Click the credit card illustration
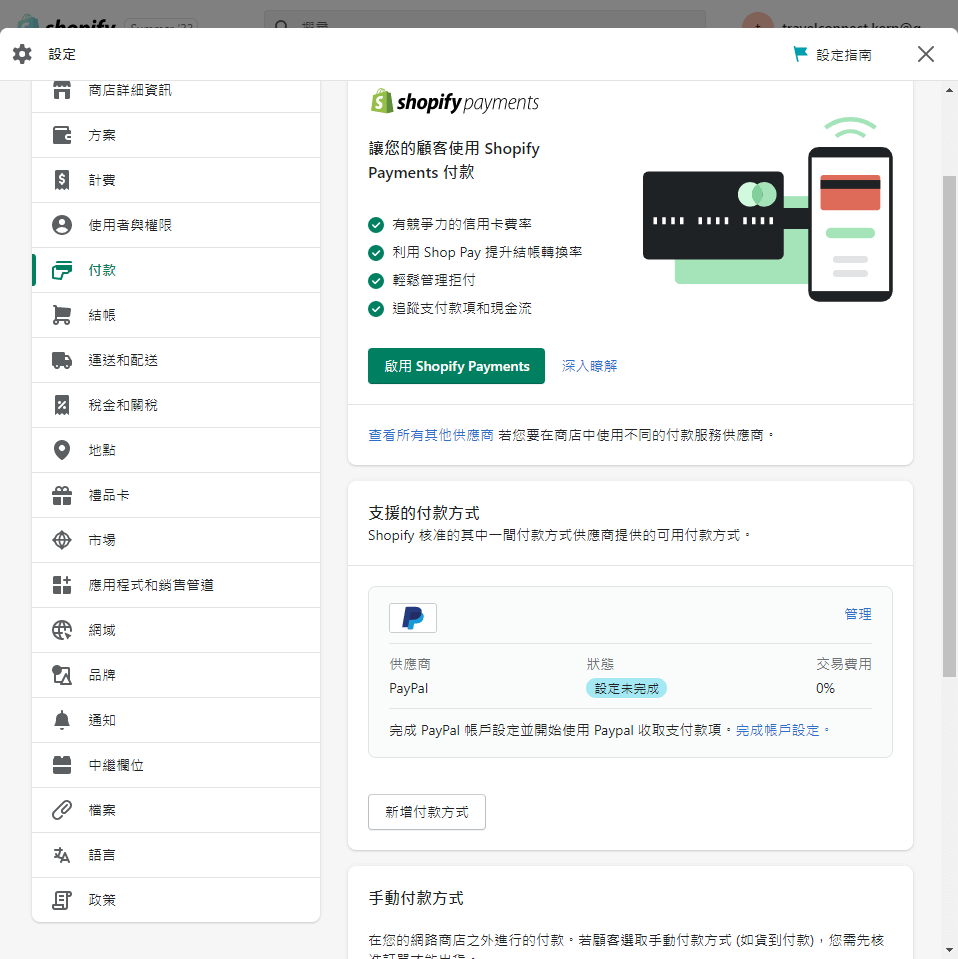Viewport: 958px width, 959px height. (713, 215)
